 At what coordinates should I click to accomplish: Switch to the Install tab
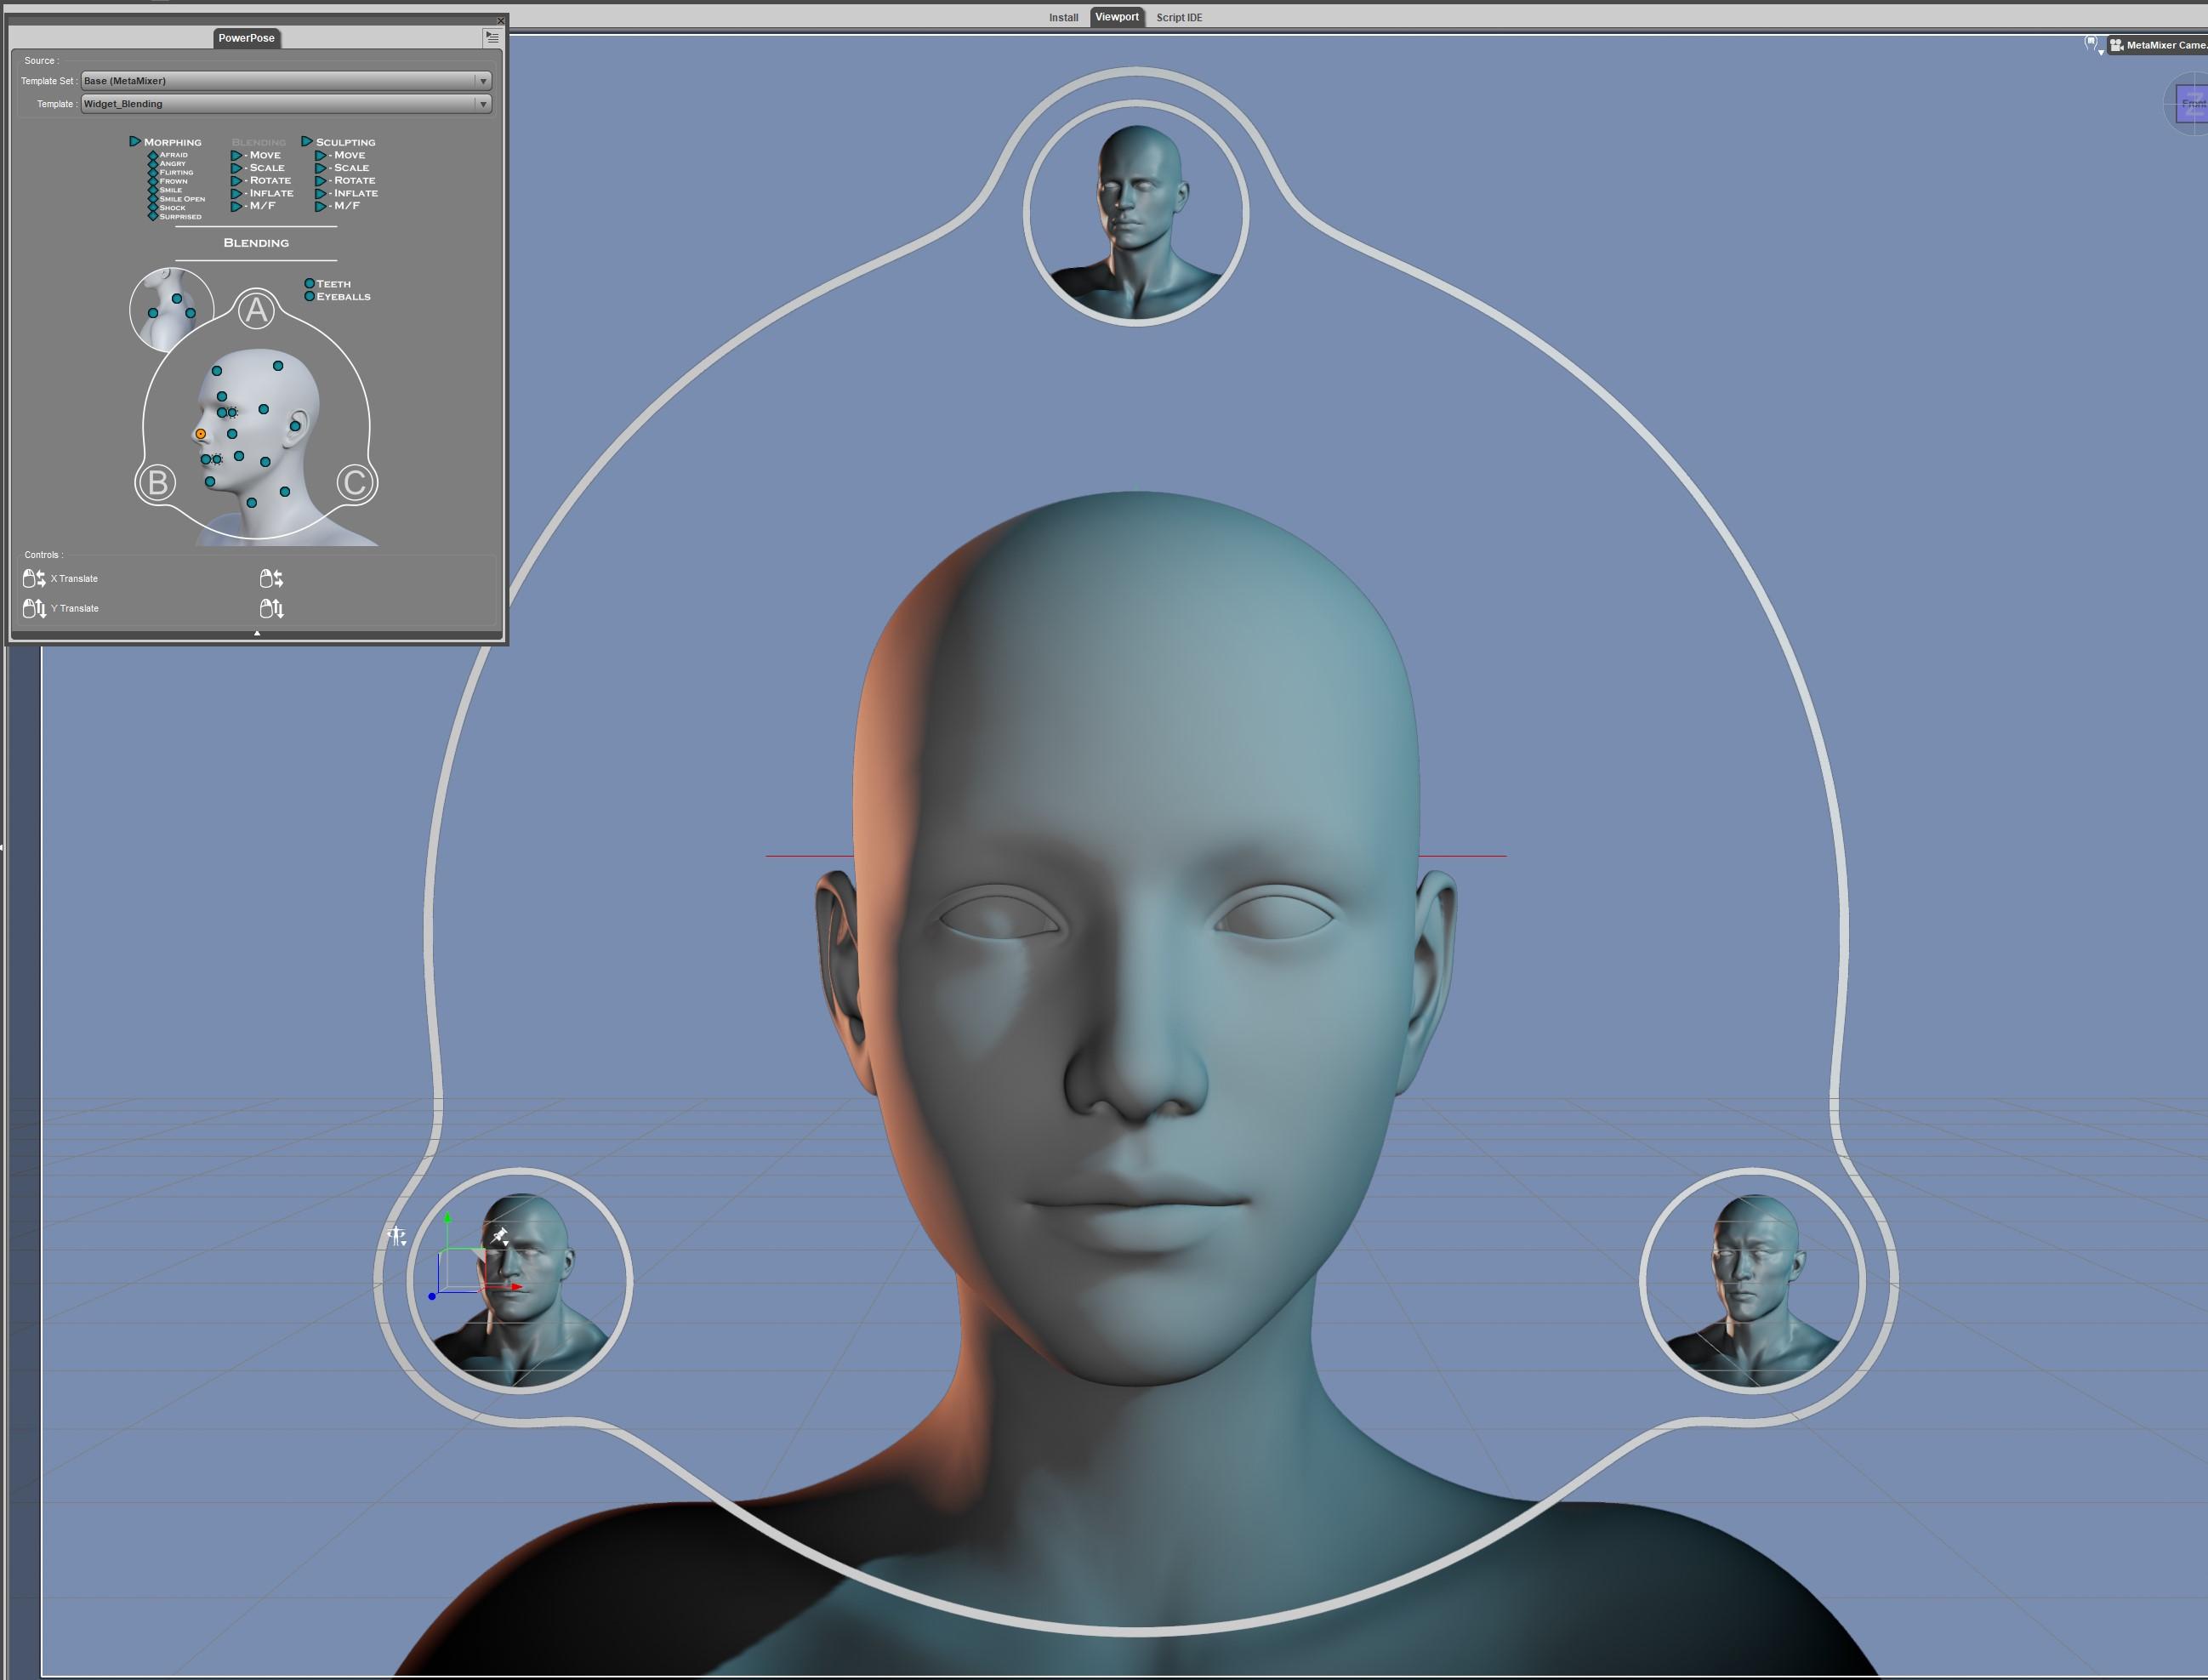[1063, 17]
